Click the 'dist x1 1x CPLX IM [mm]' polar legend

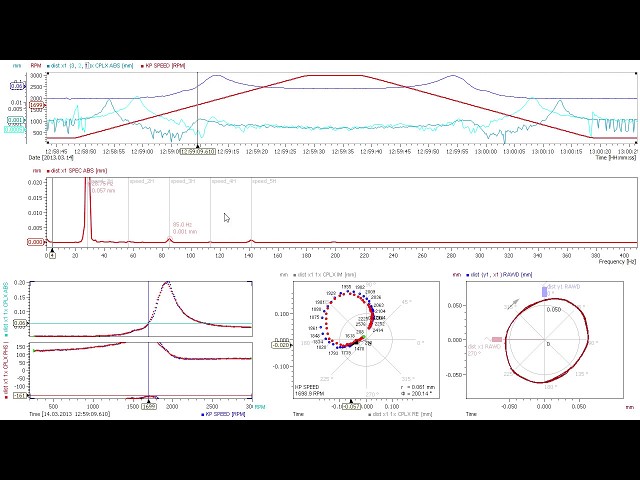pyautogui.click(x=325, y=275)
